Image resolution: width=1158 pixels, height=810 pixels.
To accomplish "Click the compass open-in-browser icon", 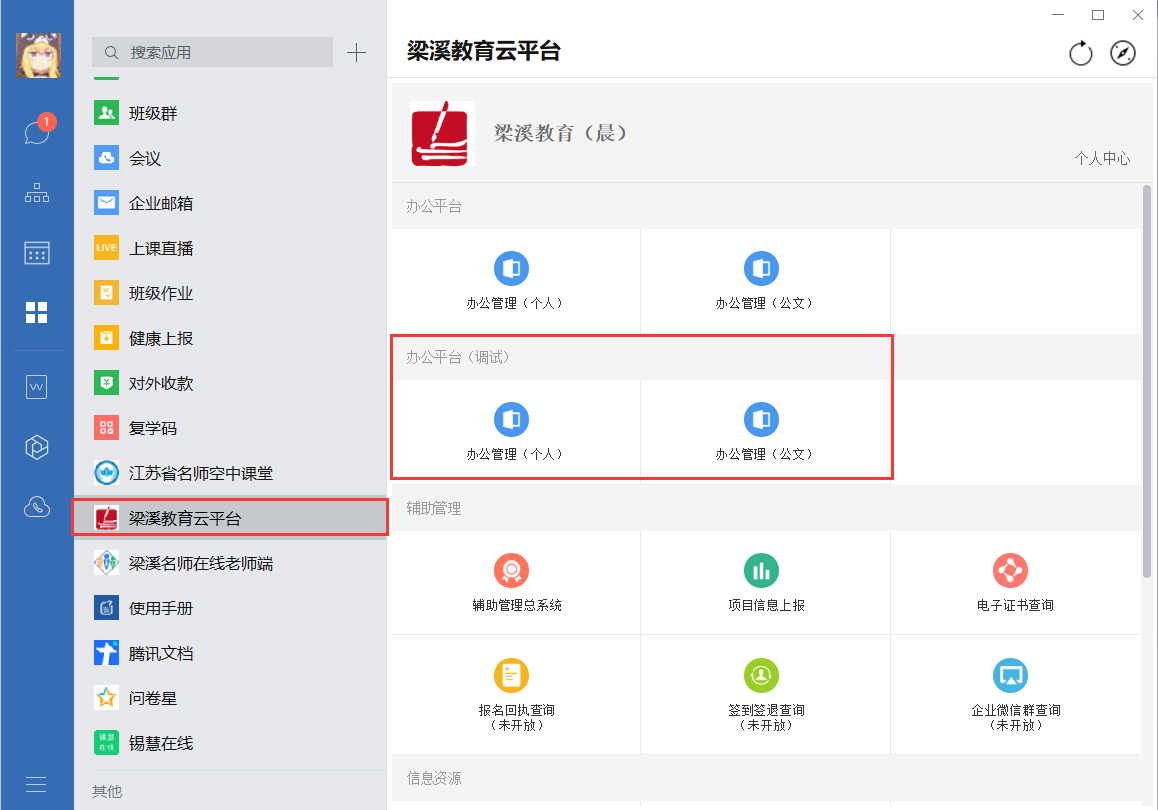I will 1123,53.
